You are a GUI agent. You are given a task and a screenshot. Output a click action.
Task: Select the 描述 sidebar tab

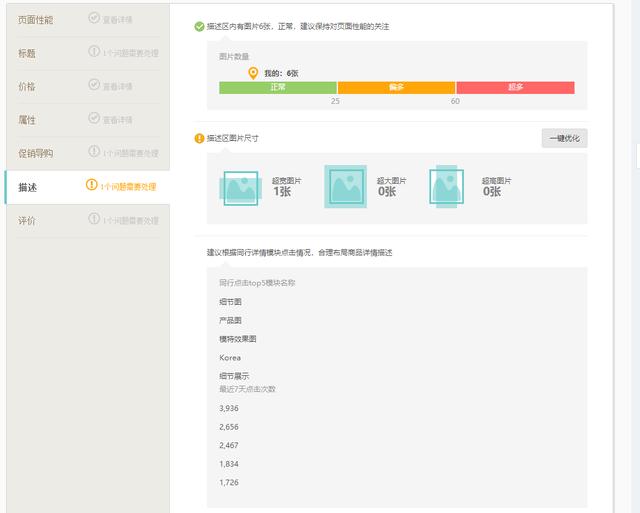click(87, 187)
